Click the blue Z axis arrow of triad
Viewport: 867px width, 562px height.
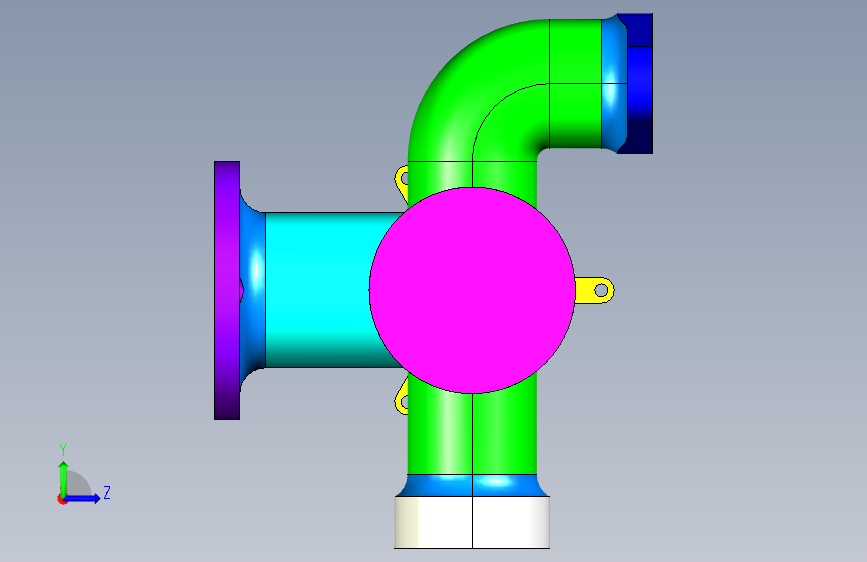[83, 498]
